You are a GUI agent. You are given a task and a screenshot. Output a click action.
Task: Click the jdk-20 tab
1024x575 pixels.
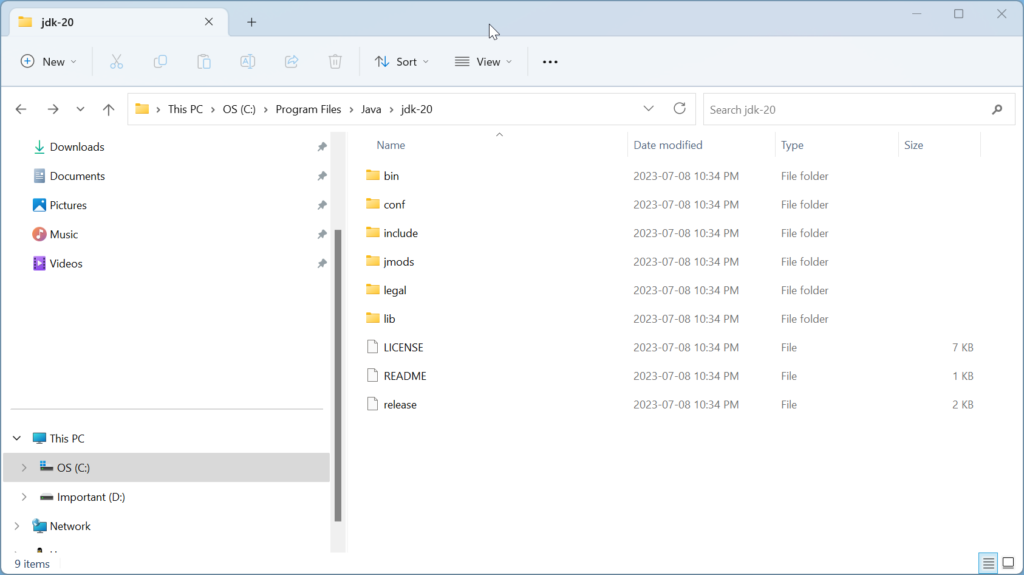point(118,22)
